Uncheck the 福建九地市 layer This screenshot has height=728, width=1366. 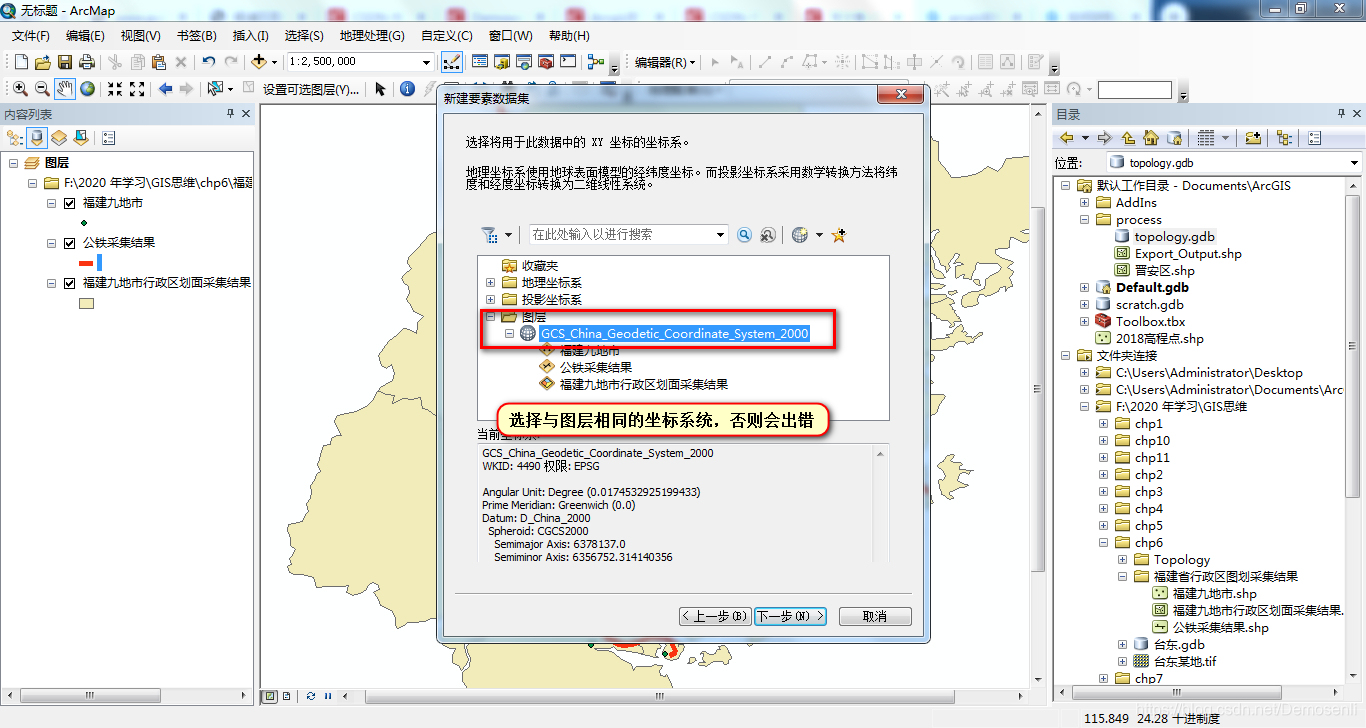[69, 203]
